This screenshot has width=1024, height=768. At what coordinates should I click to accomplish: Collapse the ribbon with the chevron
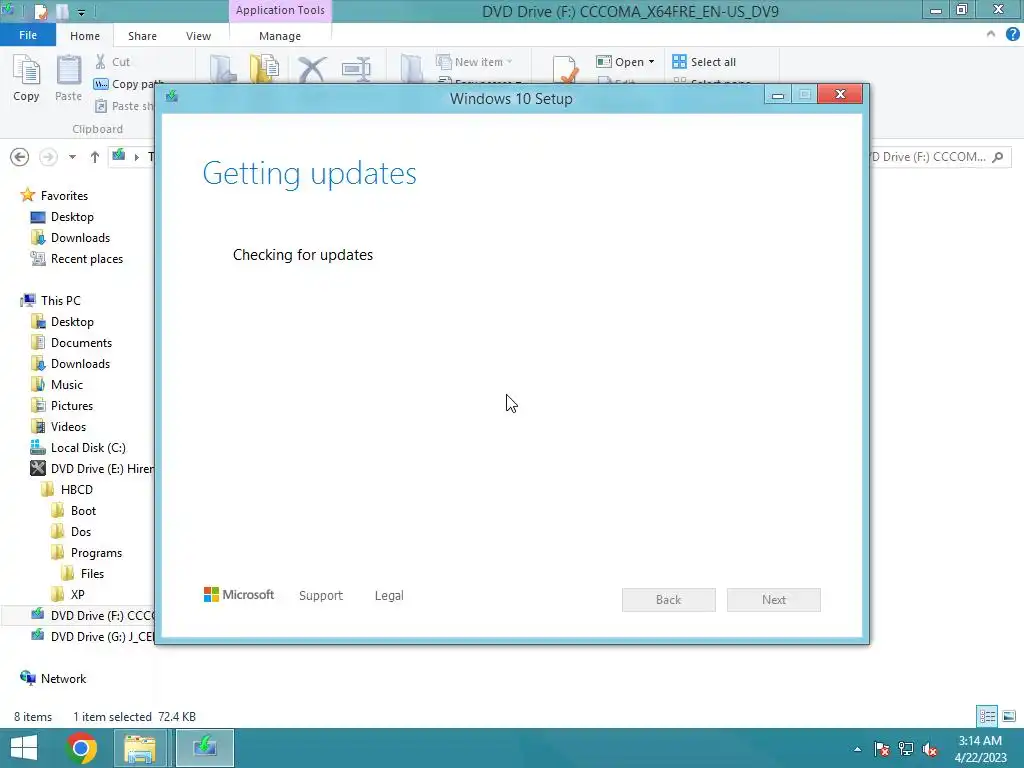[991, 35]
